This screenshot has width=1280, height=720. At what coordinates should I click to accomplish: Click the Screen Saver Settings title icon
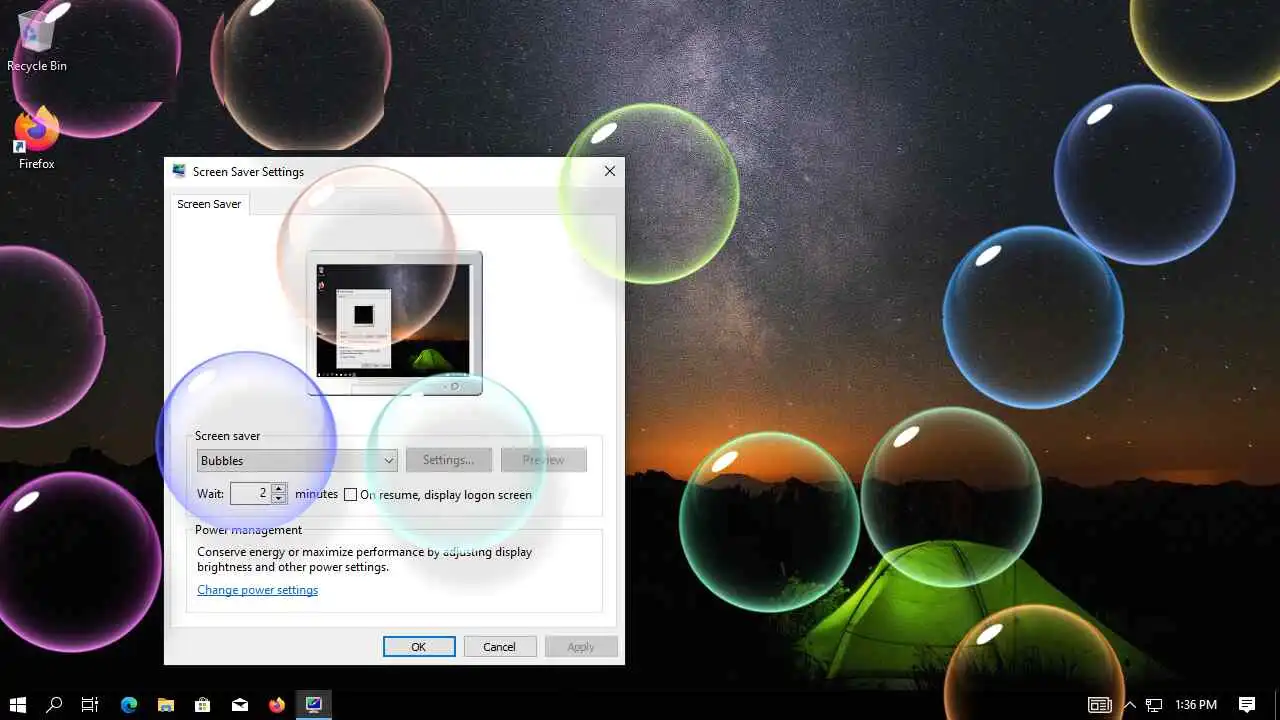point(179,171)
